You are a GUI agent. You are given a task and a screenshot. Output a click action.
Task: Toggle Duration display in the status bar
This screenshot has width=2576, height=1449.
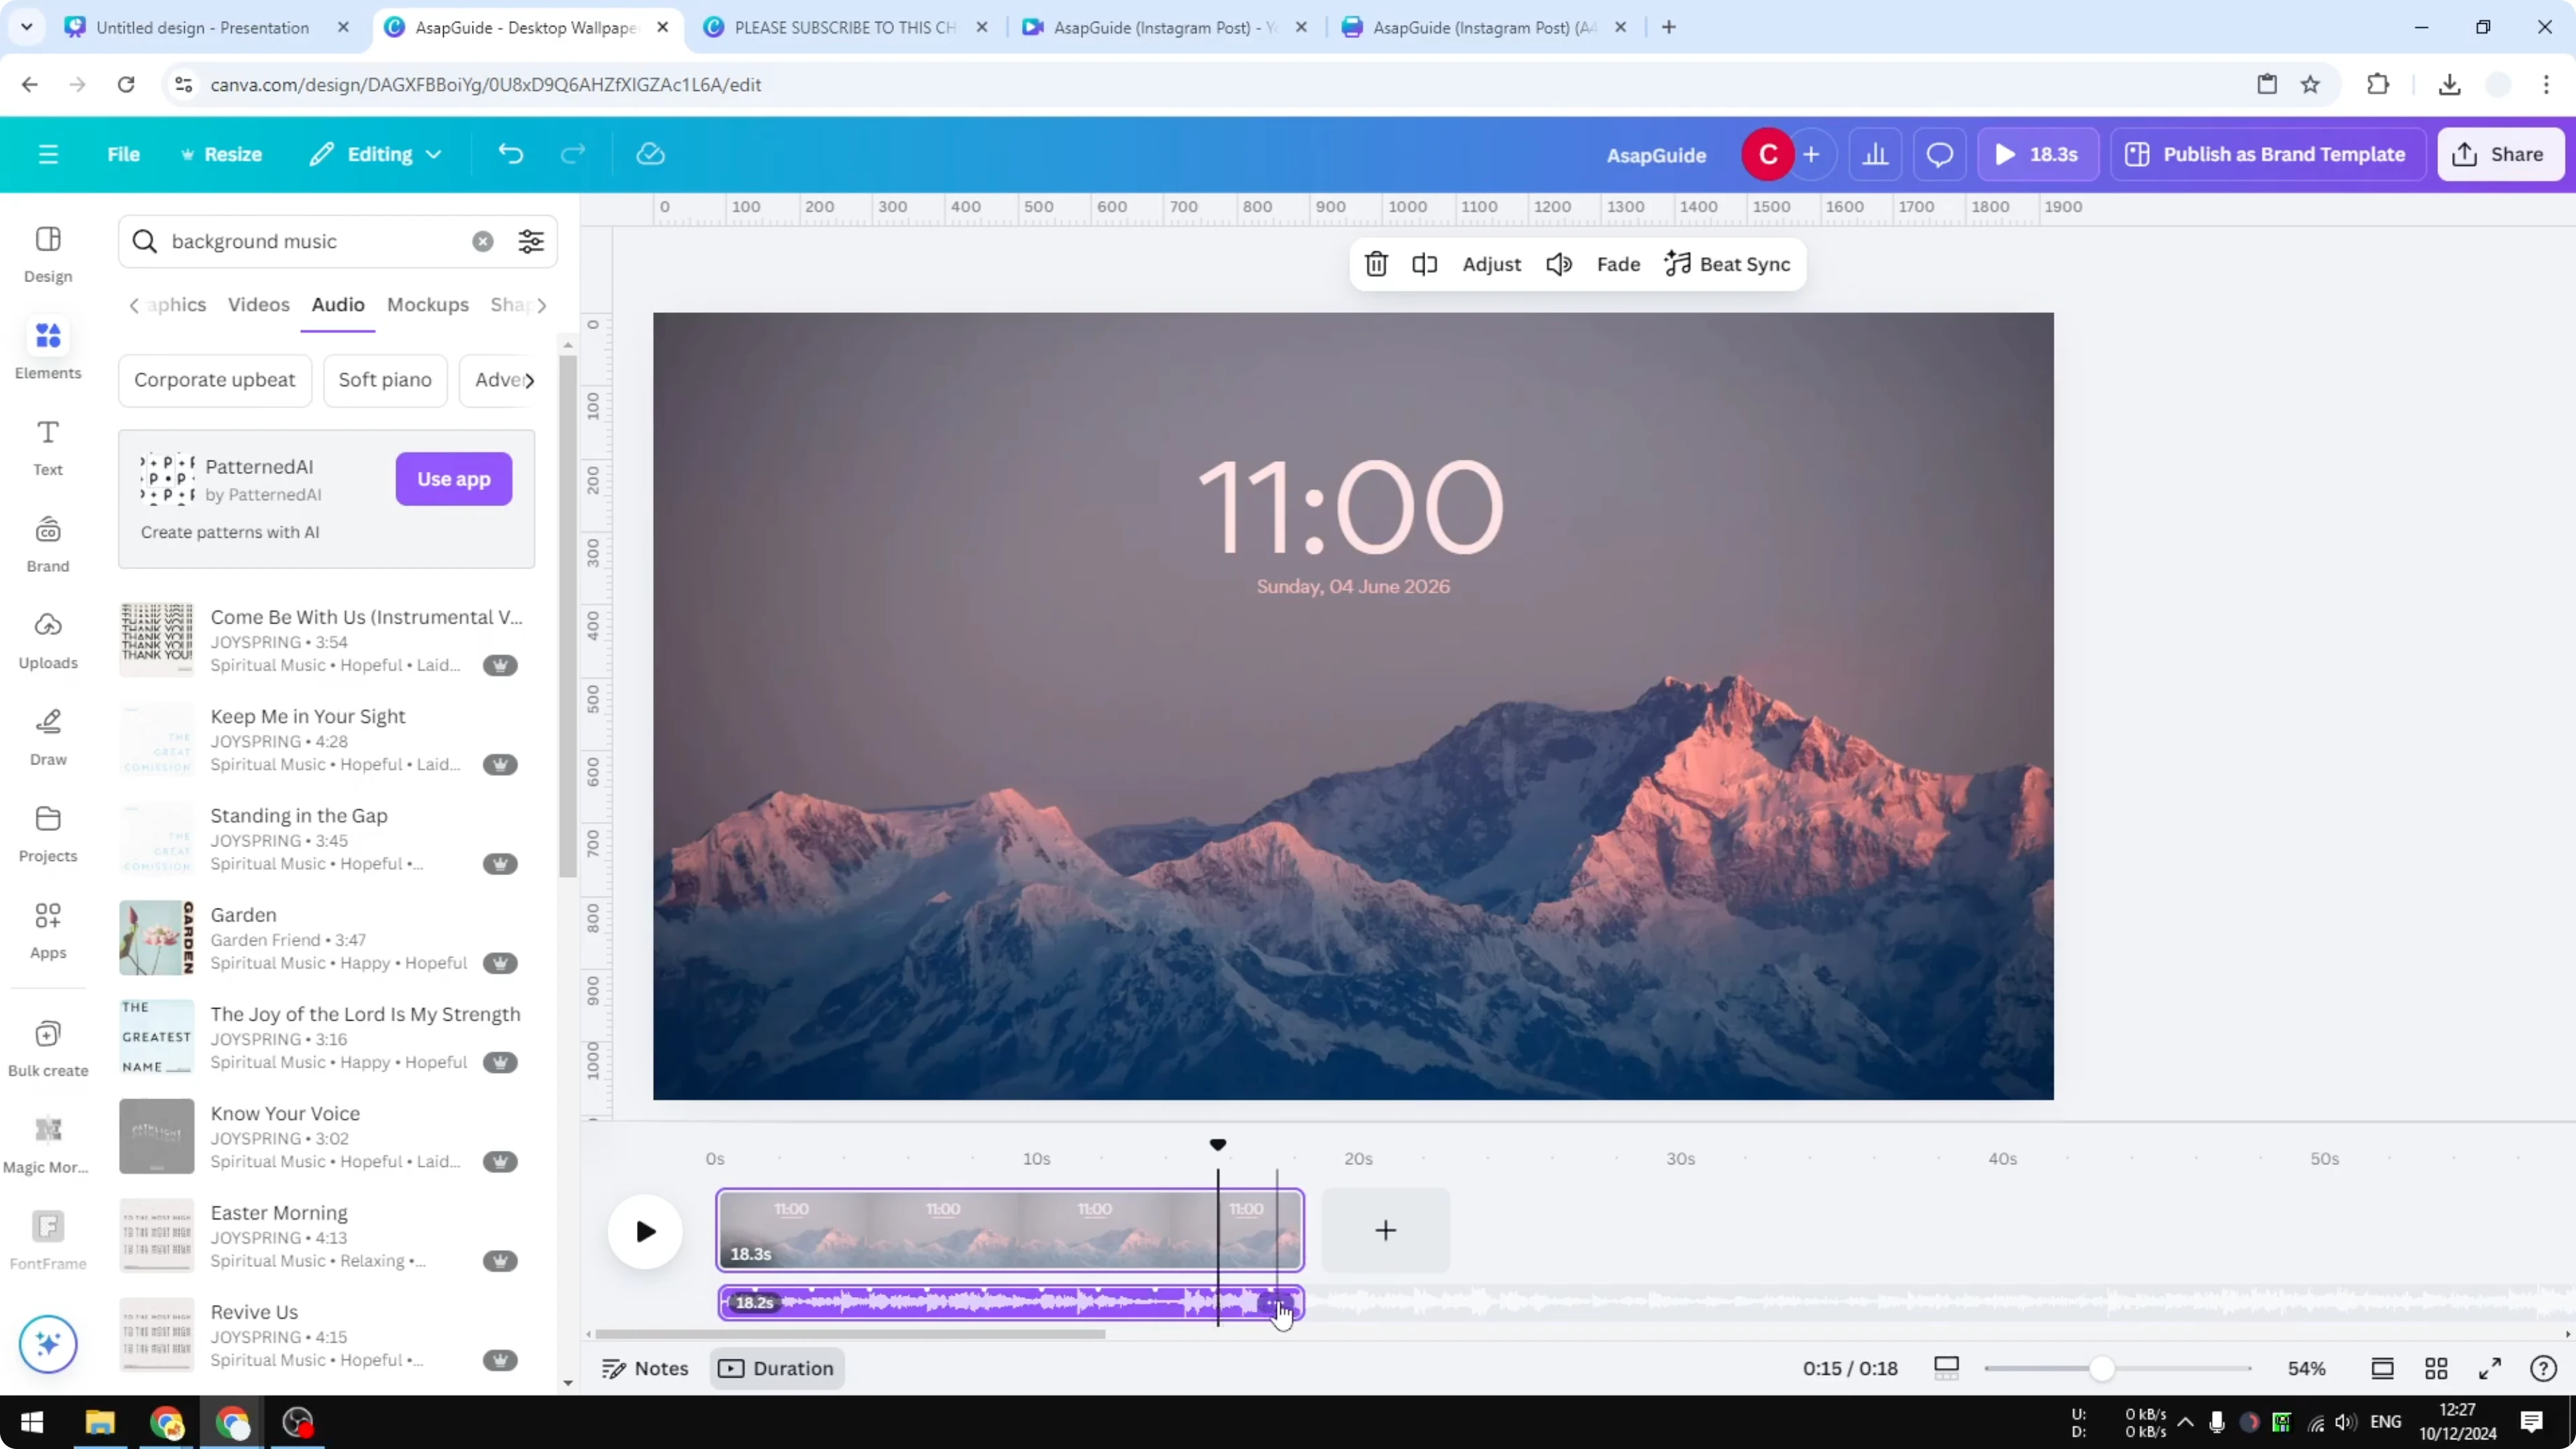777,1368
